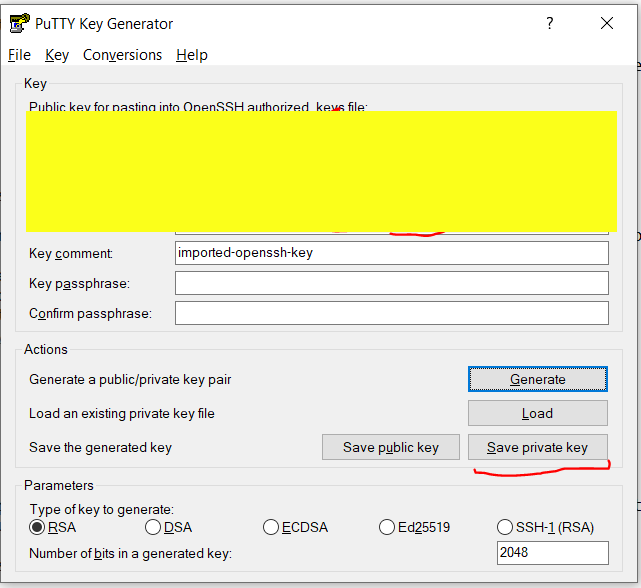
Task: Click the number of bits field
Action: point(552,553)
